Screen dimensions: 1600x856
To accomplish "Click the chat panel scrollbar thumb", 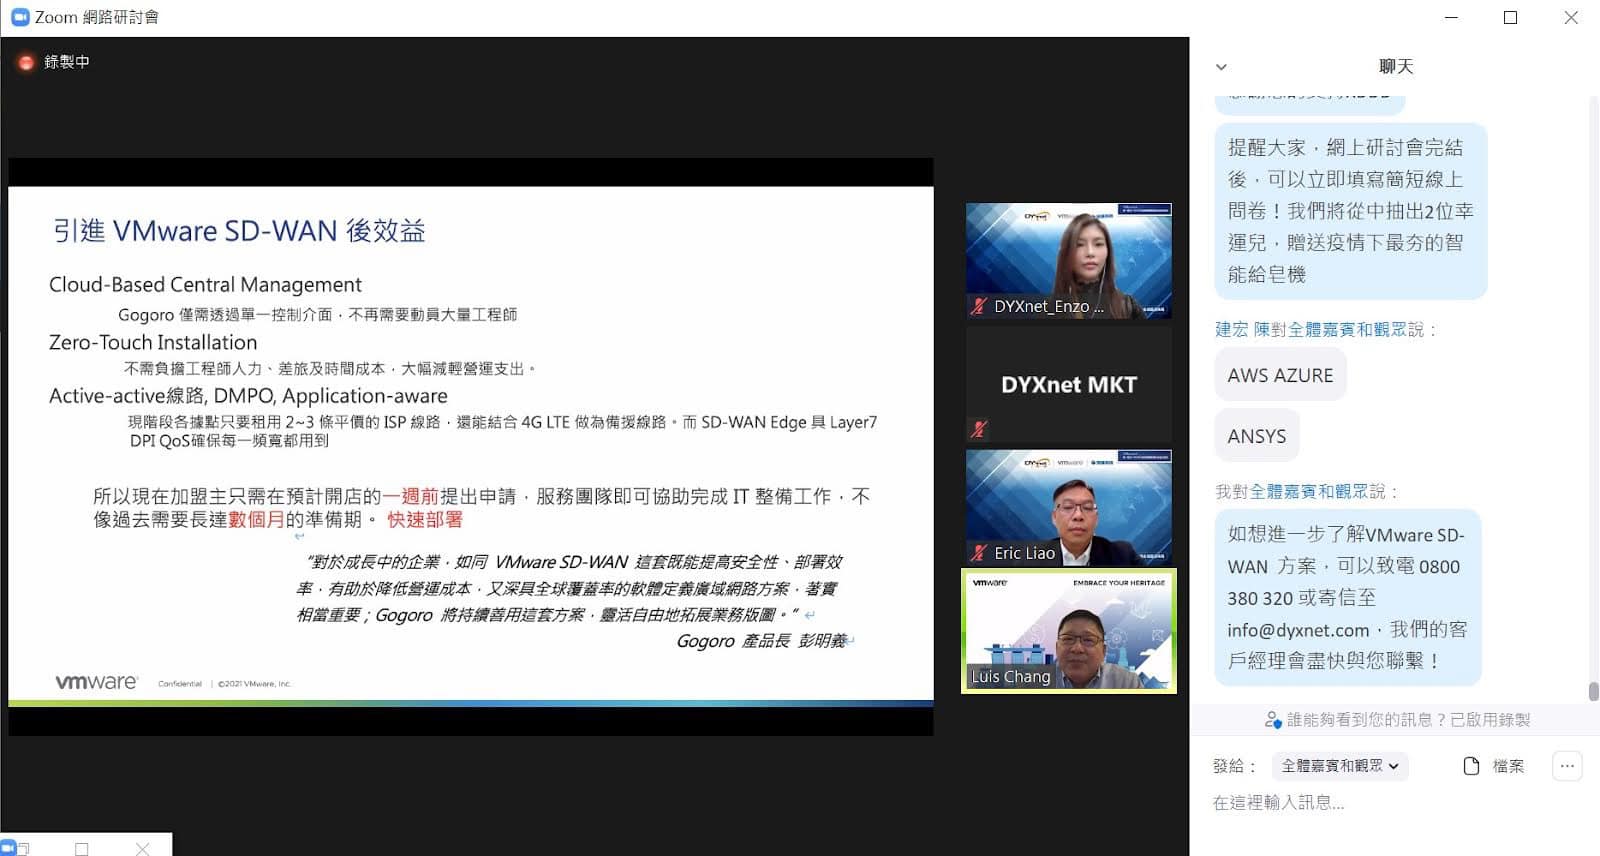I will click(x=1593, y=691).
